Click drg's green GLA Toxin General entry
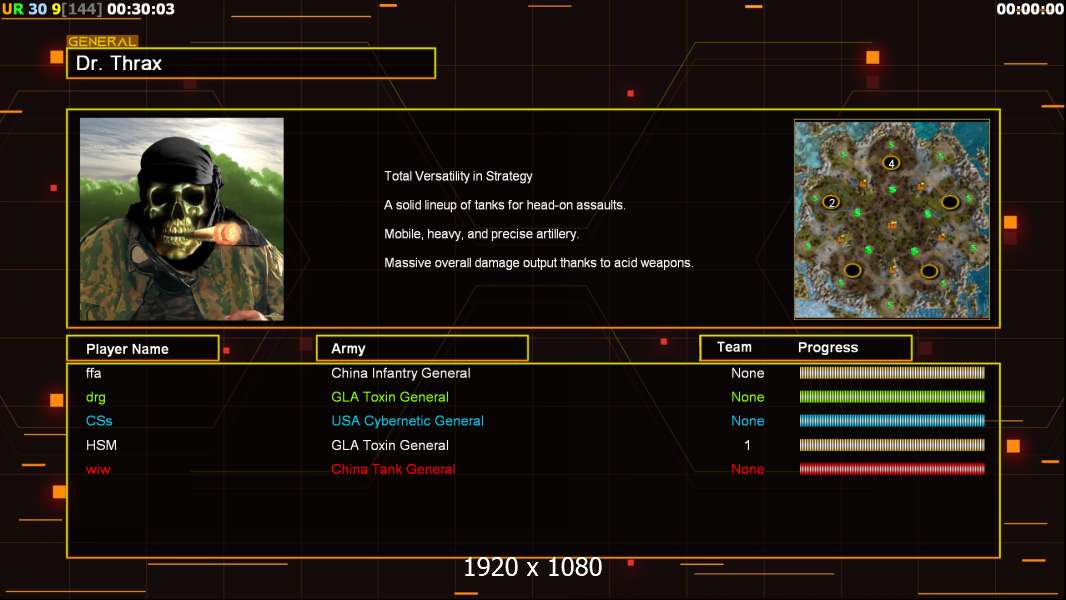Screen dimensions: 1066x600 click(390, 397)
